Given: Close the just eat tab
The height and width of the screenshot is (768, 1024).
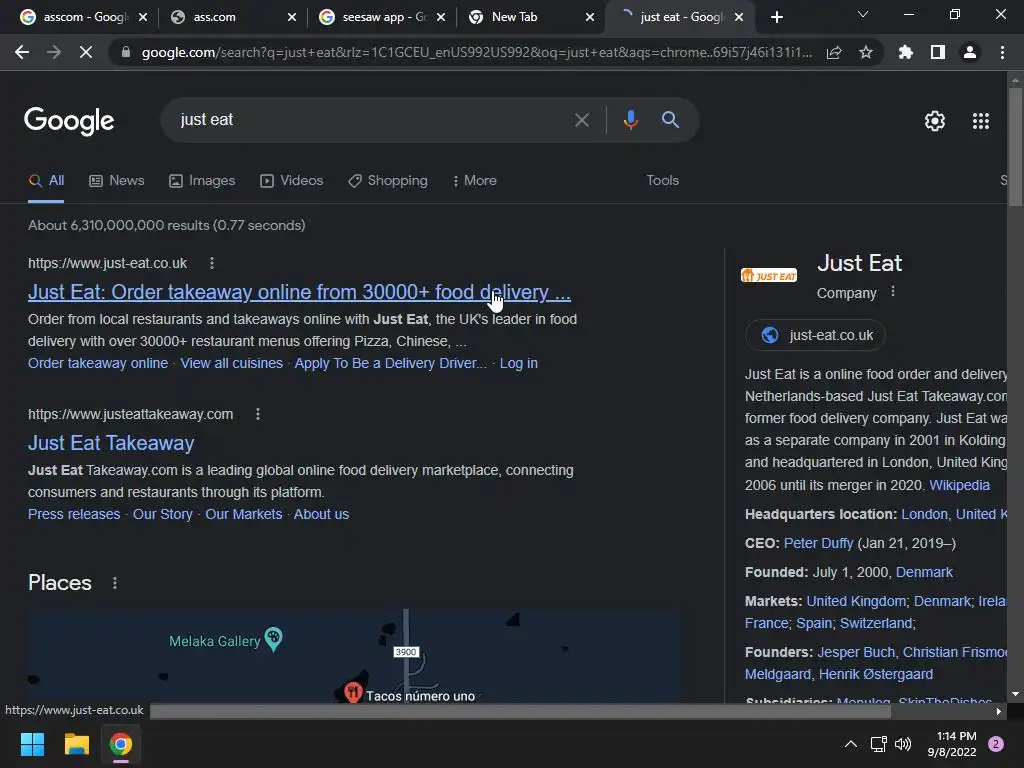Looking at the screenshot, I should coord(739,17).
